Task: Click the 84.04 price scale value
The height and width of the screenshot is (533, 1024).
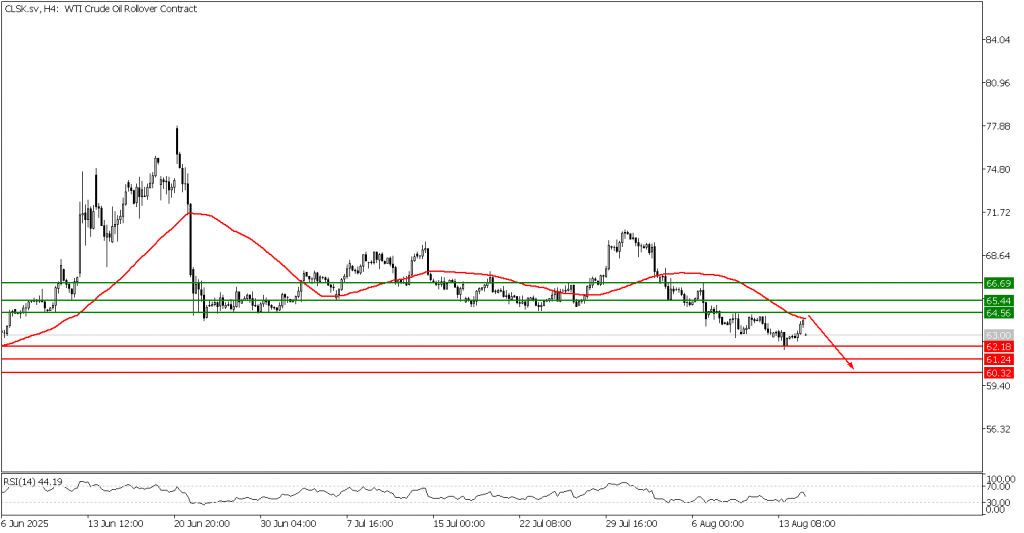Action: 999,40
